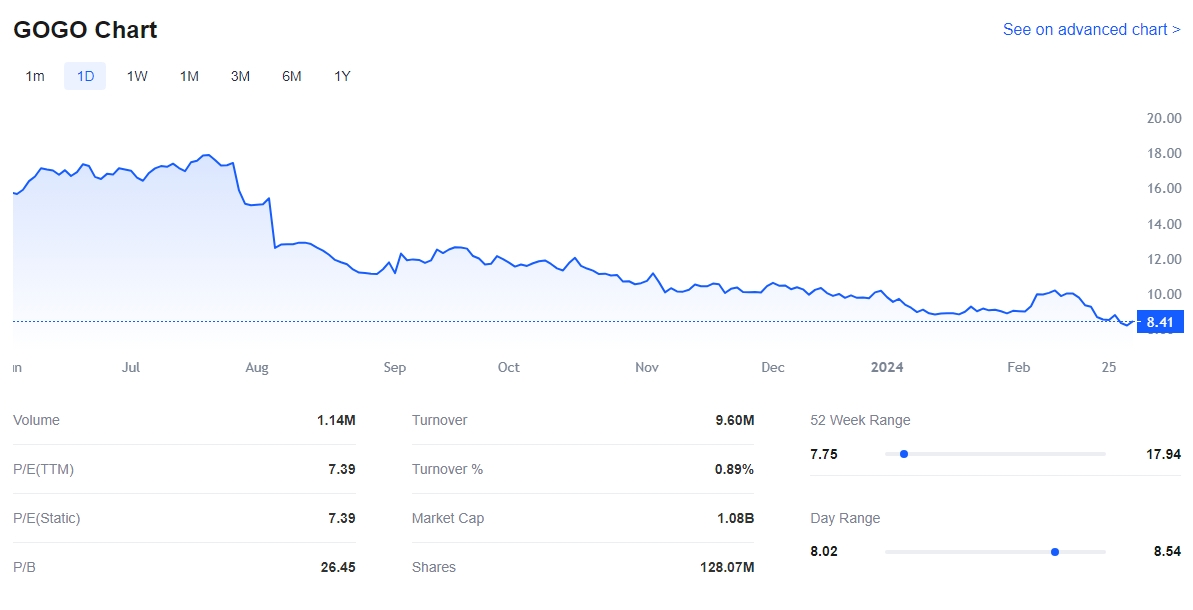Click the Aug label on time axis
1193x610 pixels.
click(257, 368)
